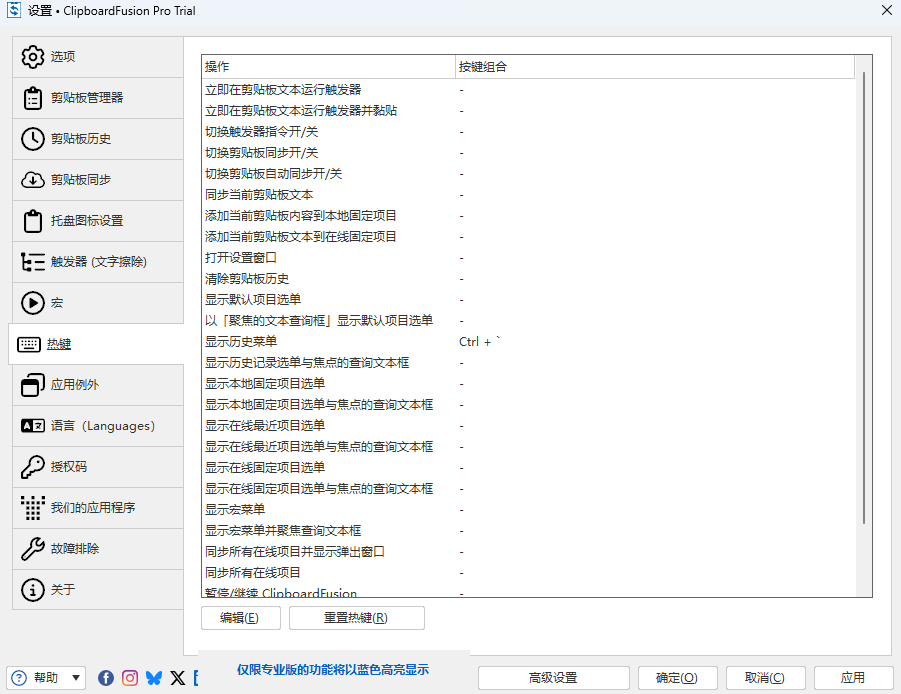Click the clipboard icon for 剪贴板管理器

[x=33, y=98]
